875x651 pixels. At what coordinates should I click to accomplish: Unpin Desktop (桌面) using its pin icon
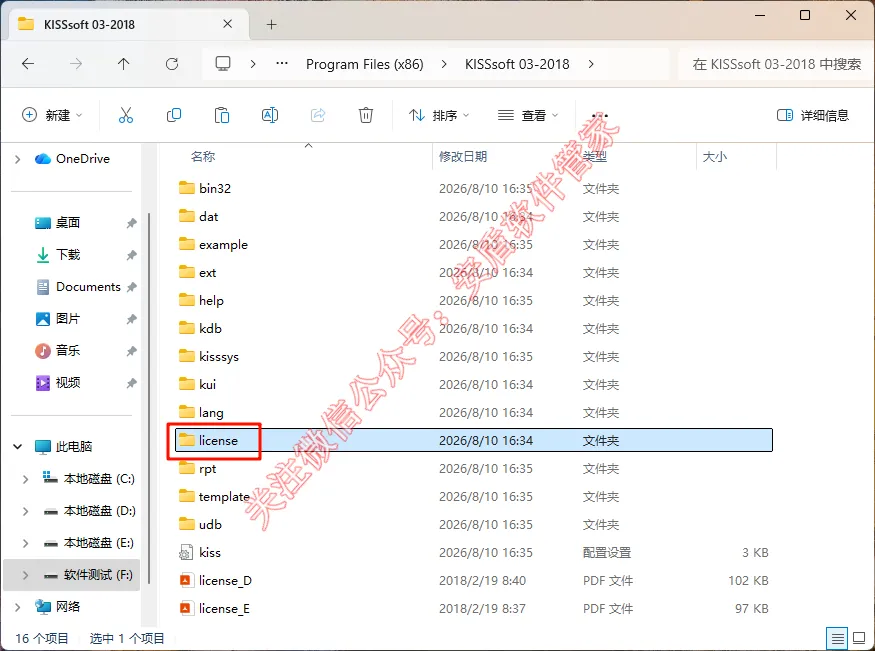tap(131, 223)
